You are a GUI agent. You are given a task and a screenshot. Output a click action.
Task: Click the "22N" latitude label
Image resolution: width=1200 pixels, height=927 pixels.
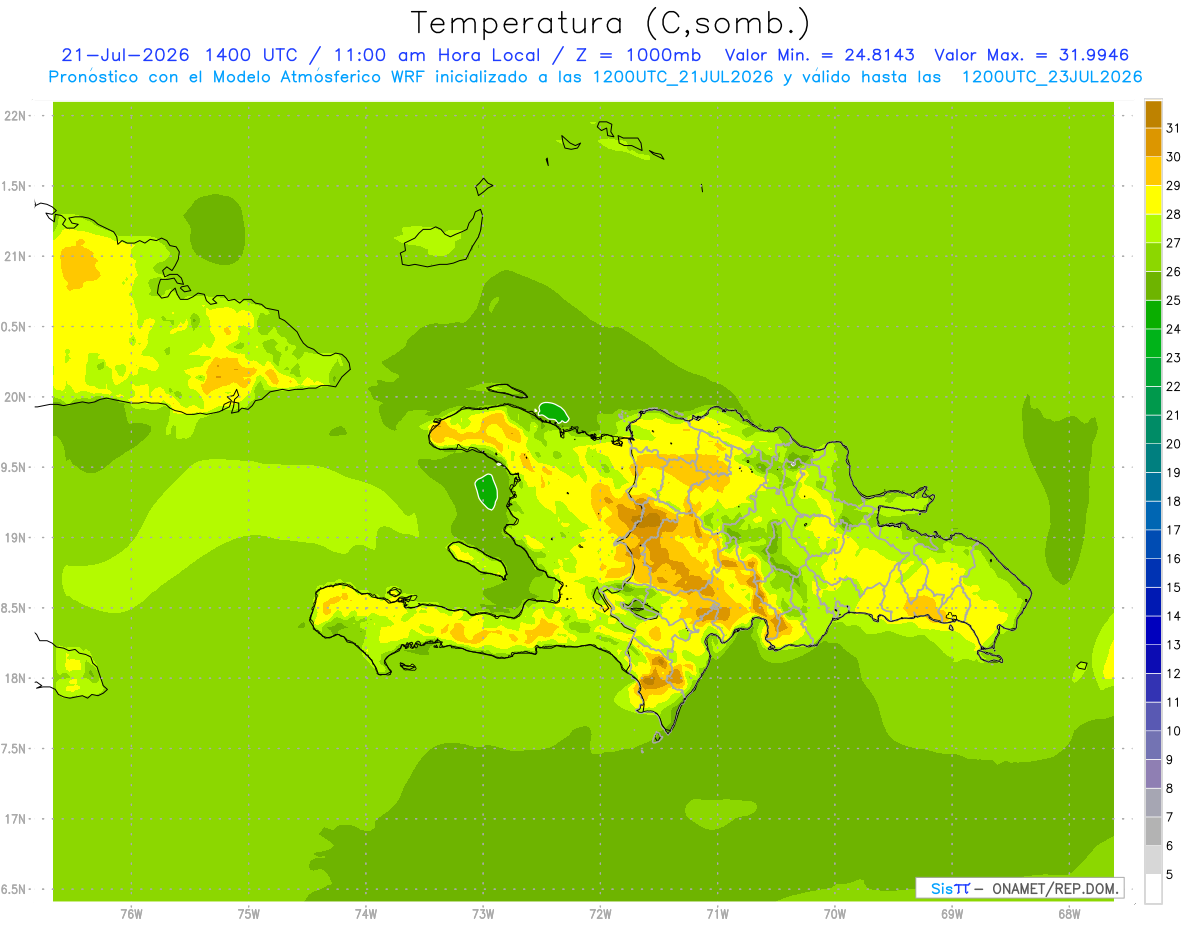point(15,116)
